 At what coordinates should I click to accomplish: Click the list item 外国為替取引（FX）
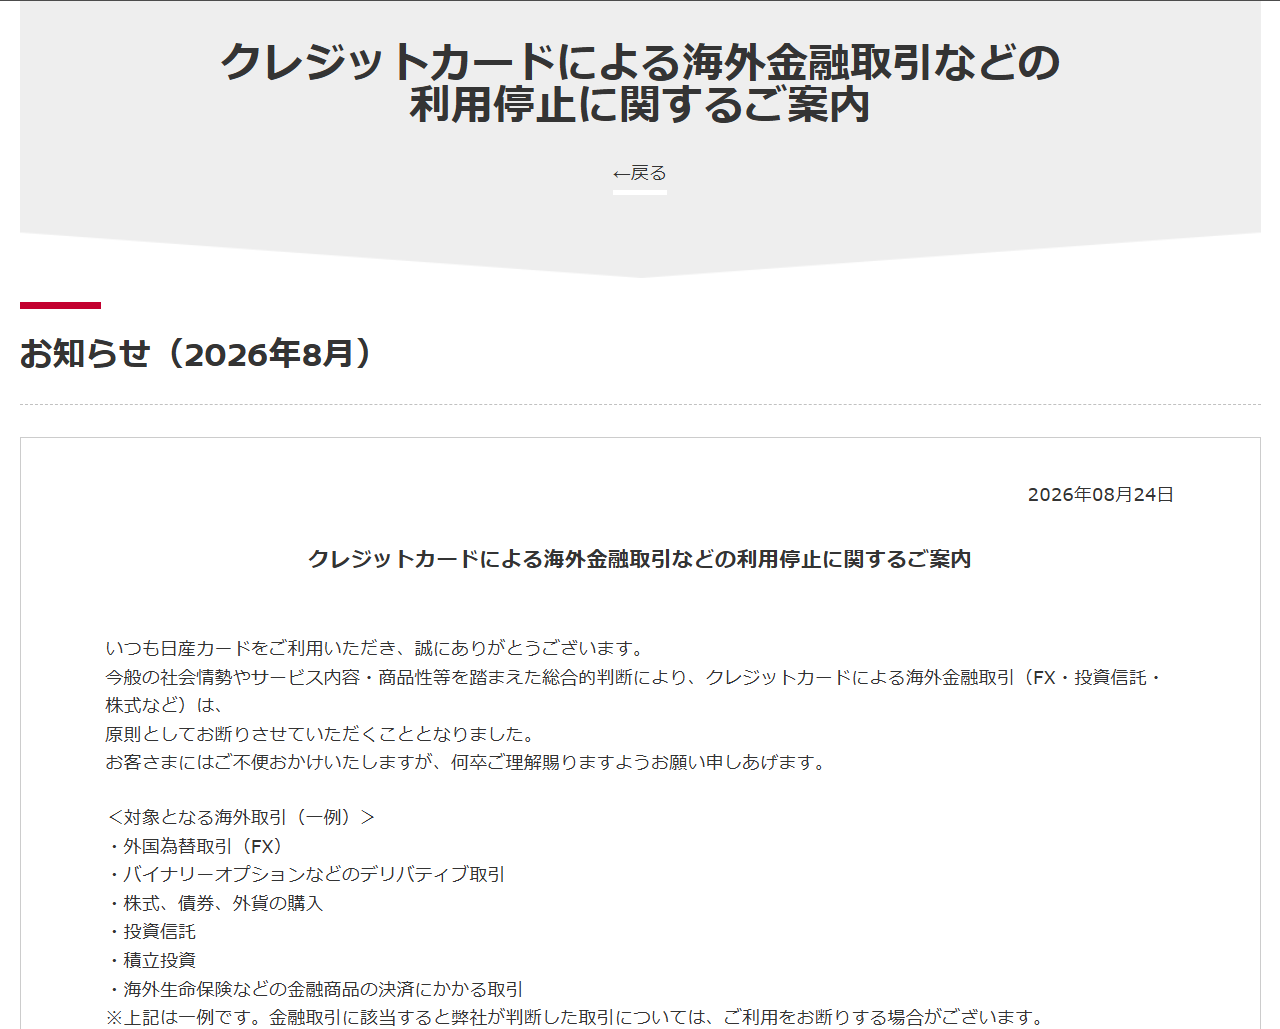(198, 846)
